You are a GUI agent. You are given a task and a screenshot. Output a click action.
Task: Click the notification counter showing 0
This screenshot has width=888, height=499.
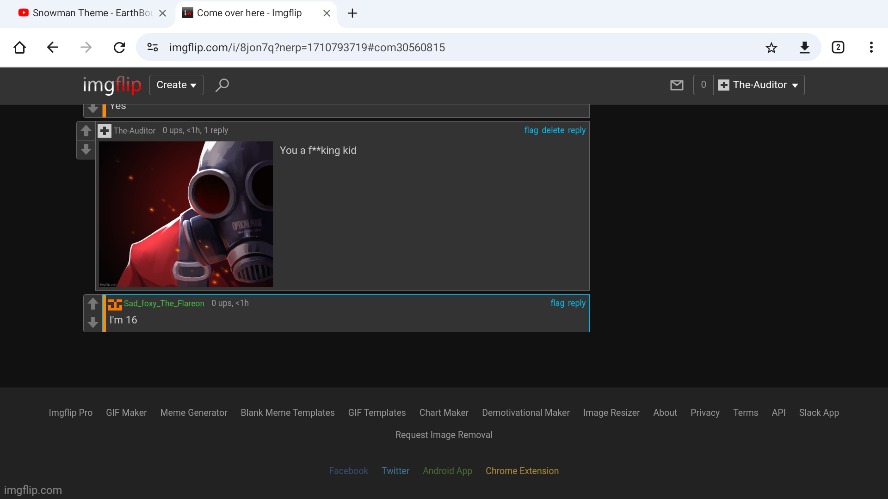pyautogui.click(x=703, y=85)
